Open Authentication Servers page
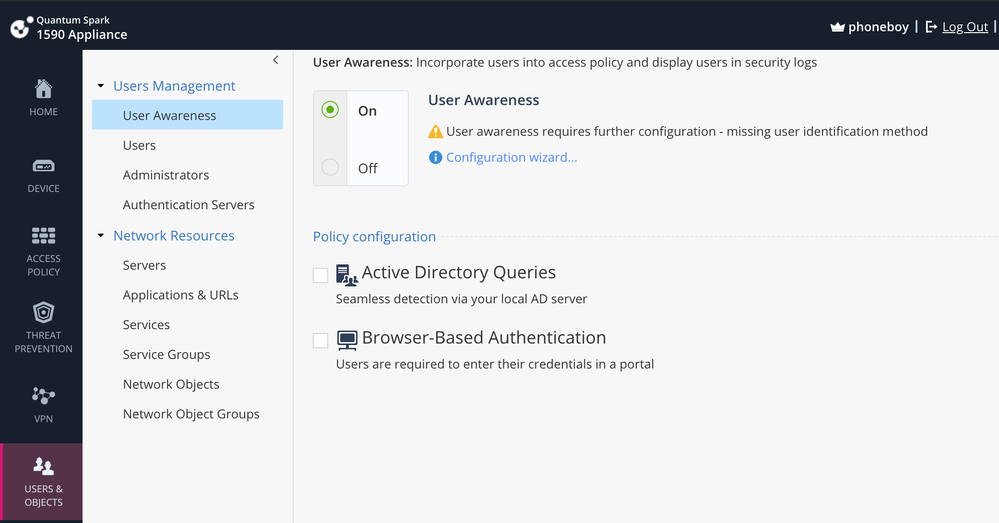 (x=189, y=204)
